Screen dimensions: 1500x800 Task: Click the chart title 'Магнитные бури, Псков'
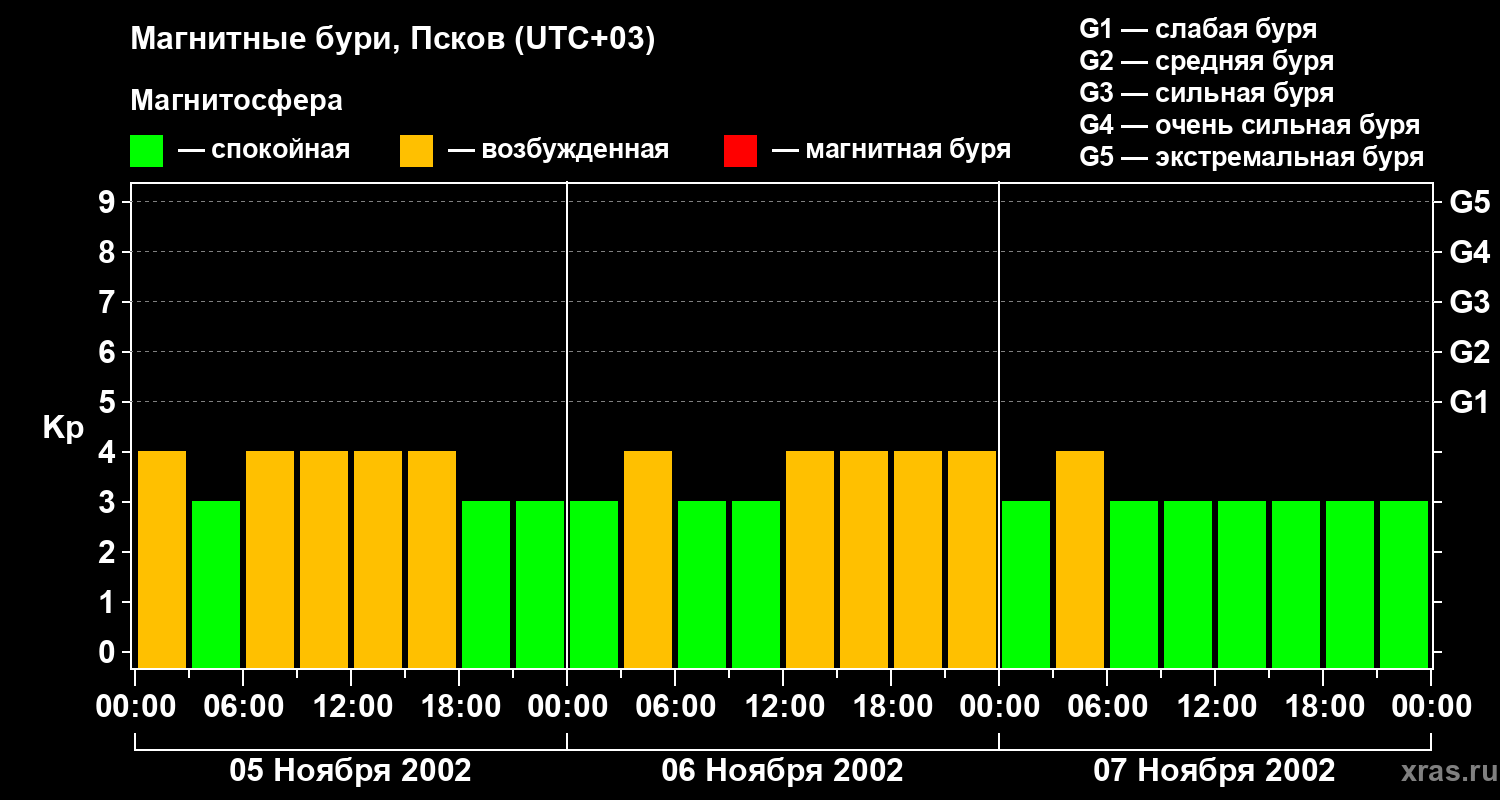[392, 40]
